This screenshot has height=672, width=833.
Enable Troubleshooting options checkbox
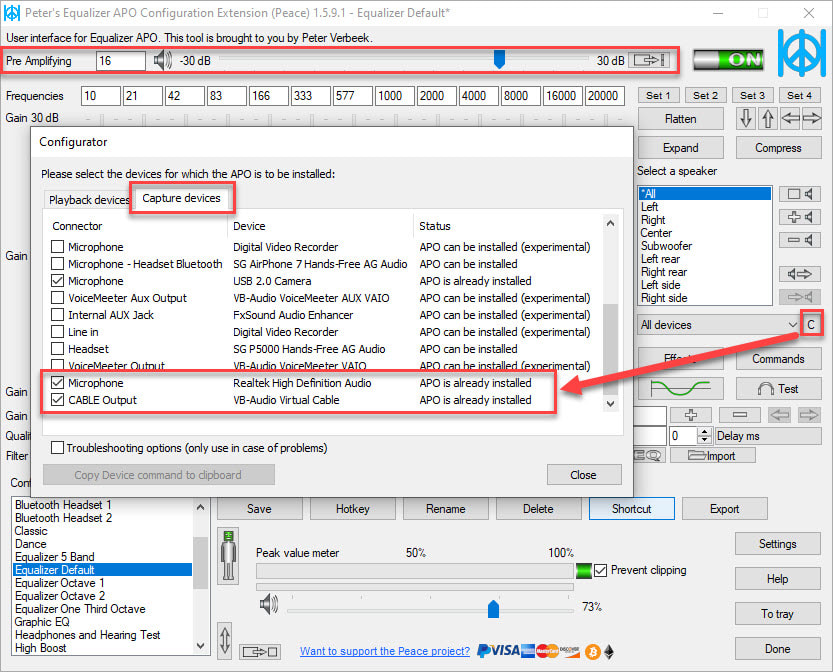tap(57, 448)
